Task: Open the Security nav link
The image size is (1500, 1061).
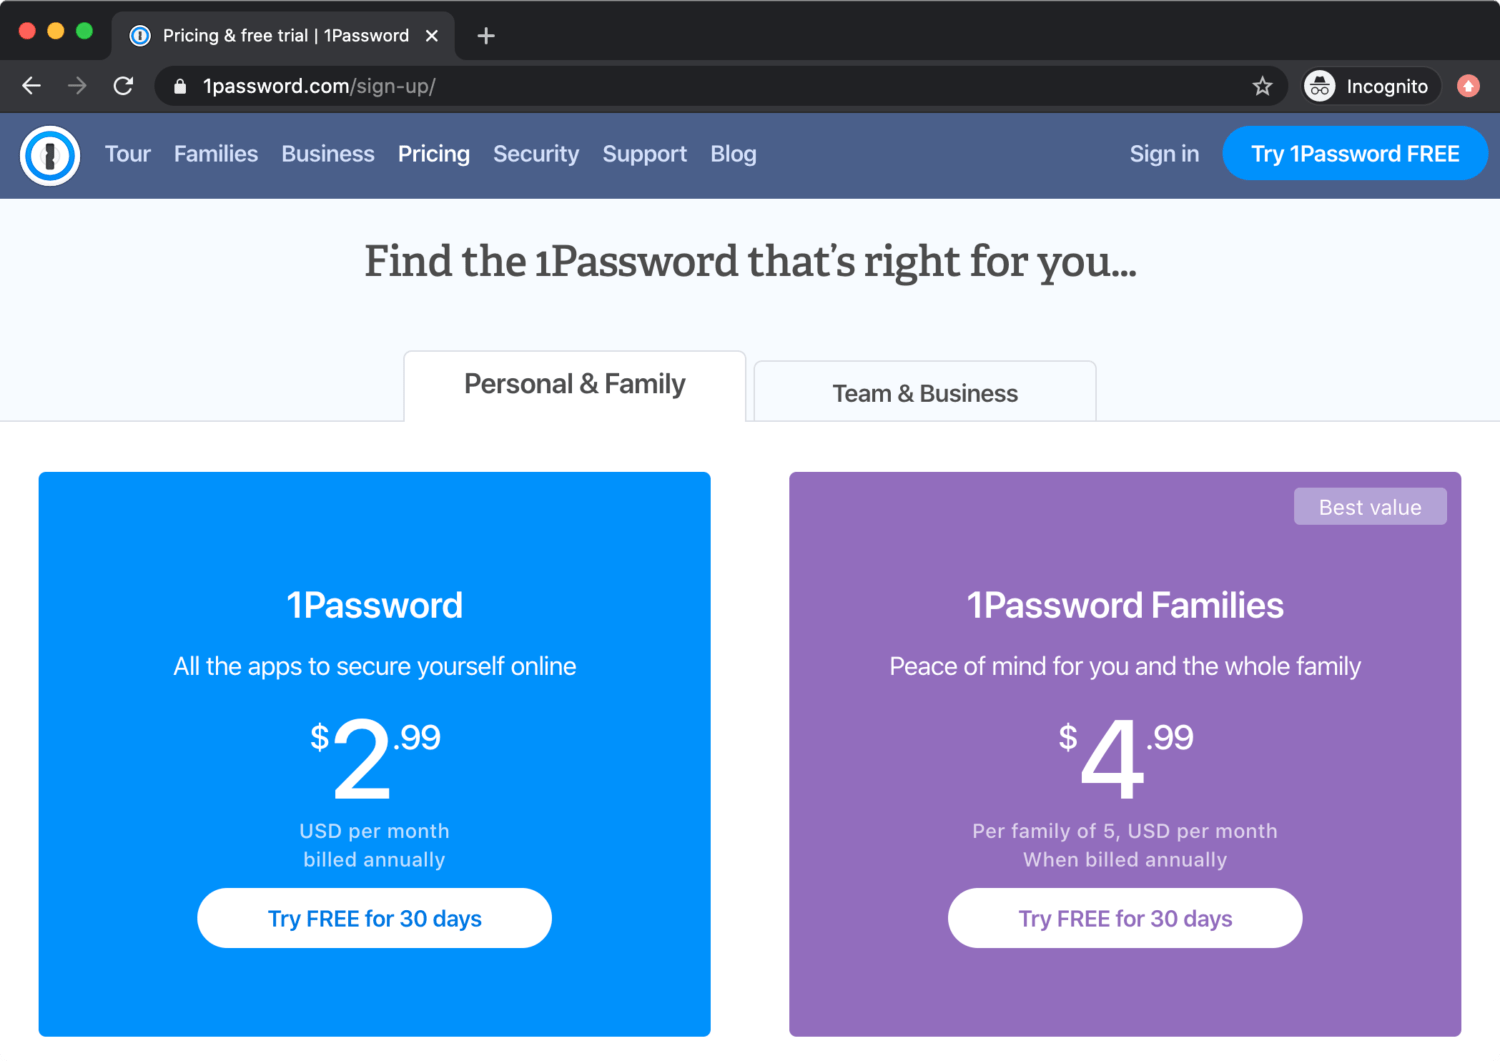Action: point(536,154)
